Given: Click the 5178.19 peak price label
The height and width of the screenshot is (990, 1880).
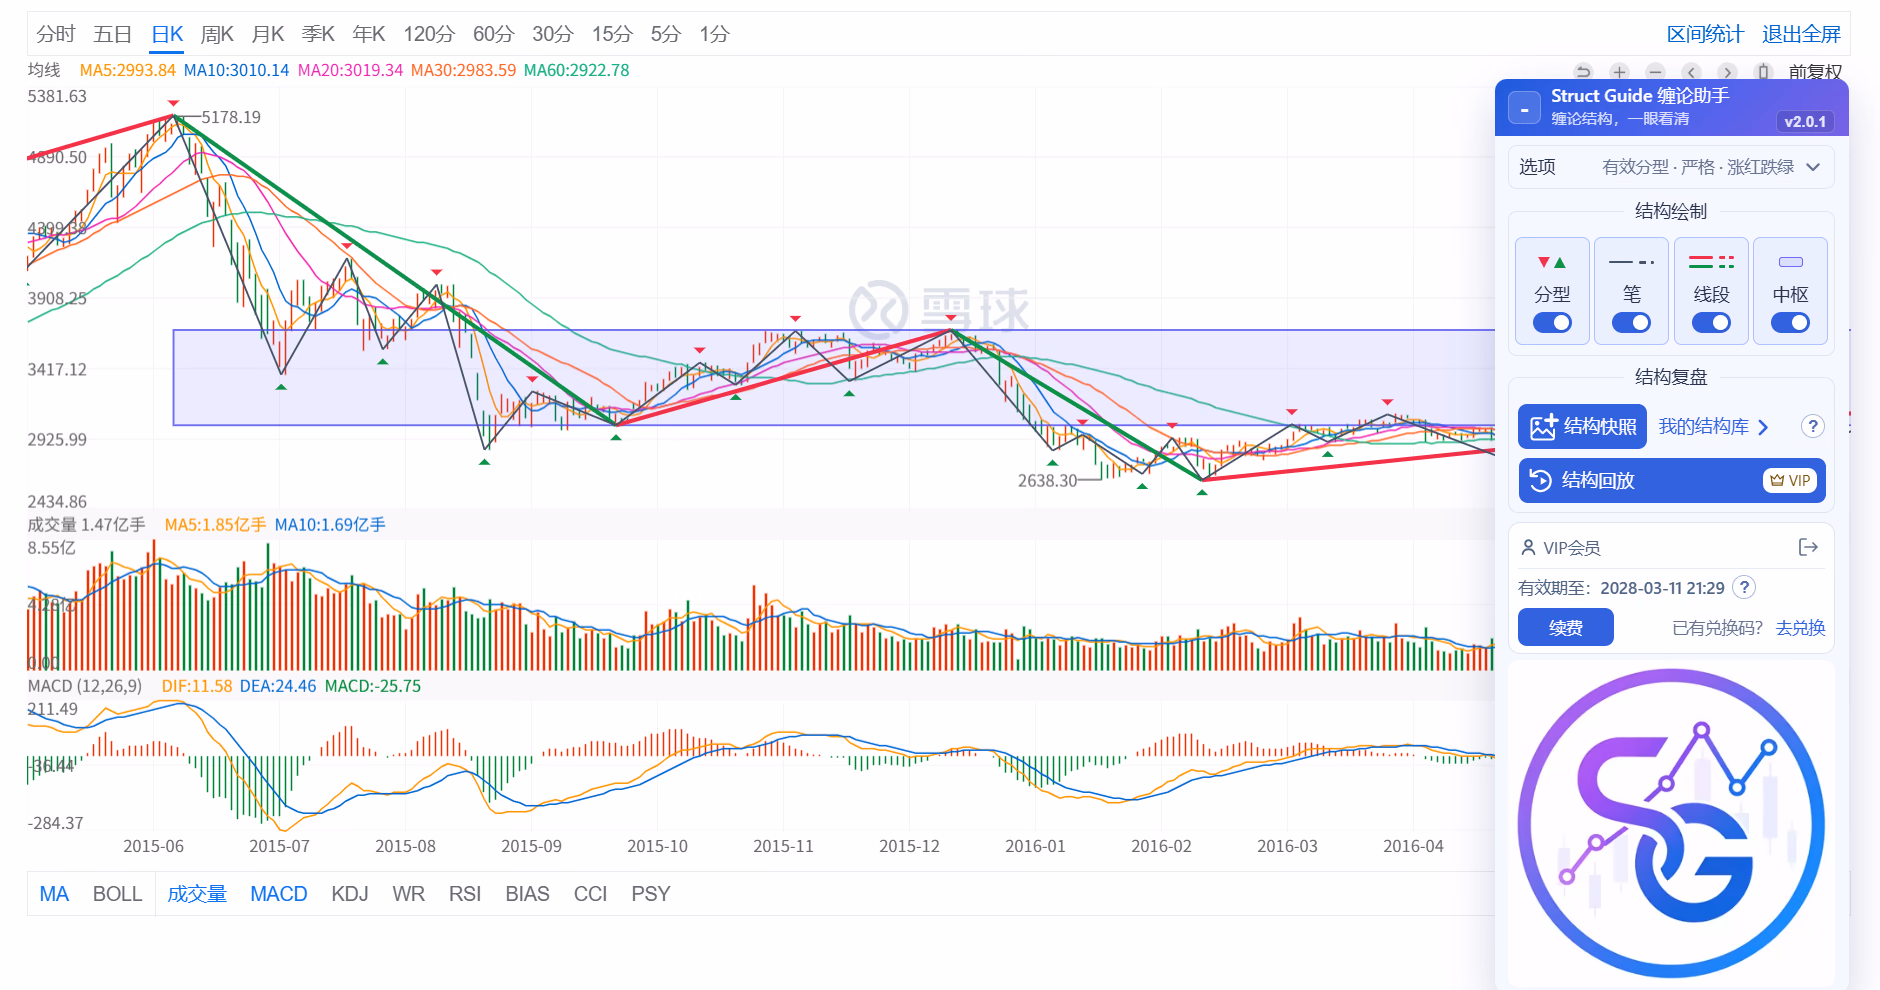Looking at the screenshot, I should click(231, 117).
